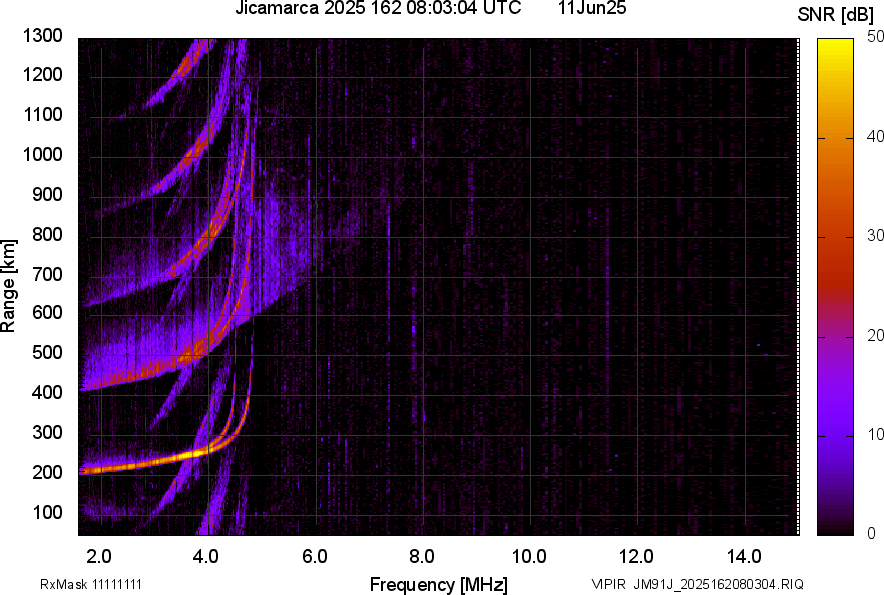The image size is (884, 595).
Task: Click range tick label '500'
Action: coord(47,352)
